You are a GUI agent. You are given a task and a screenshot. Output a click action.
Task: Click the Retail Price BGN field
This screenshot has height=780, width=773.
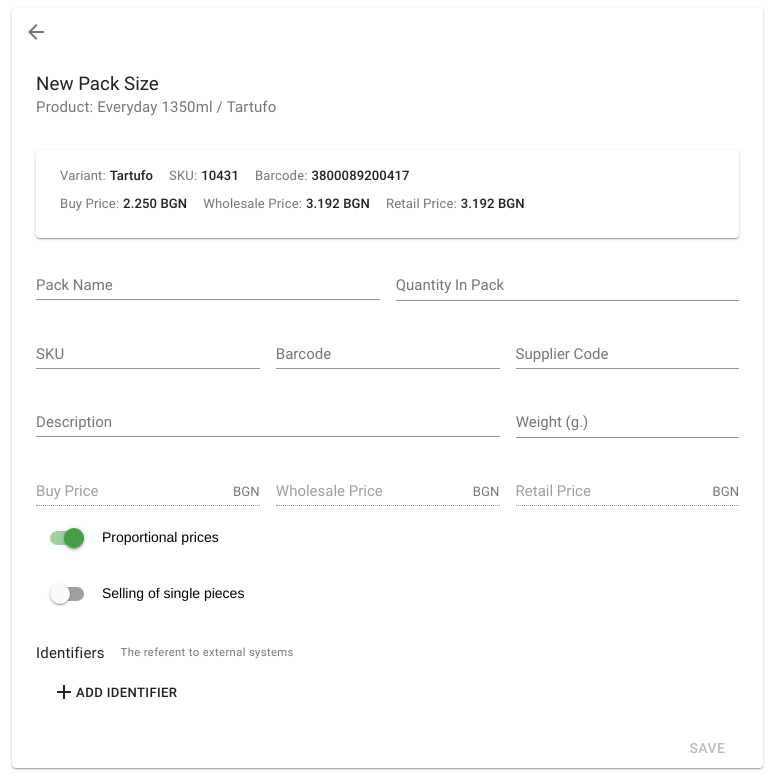[627, 491]
